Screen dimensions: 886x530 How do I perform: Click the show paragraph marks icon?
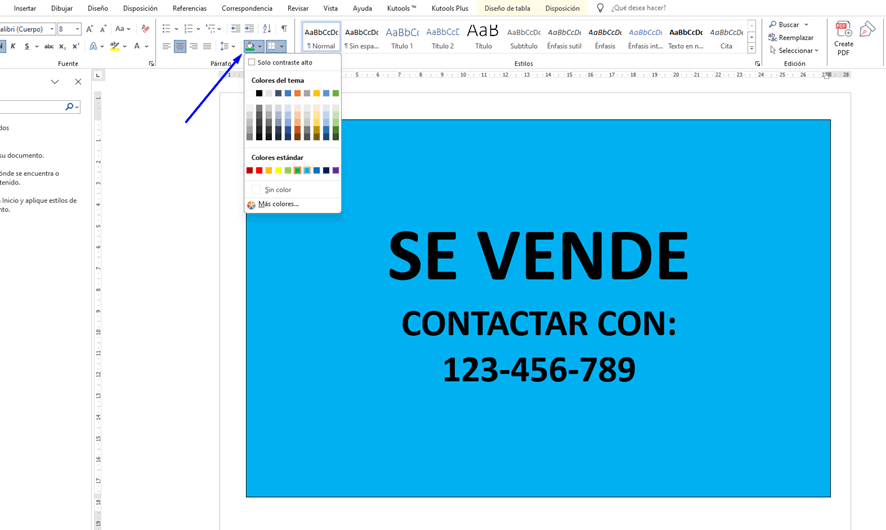pos(284,29)
